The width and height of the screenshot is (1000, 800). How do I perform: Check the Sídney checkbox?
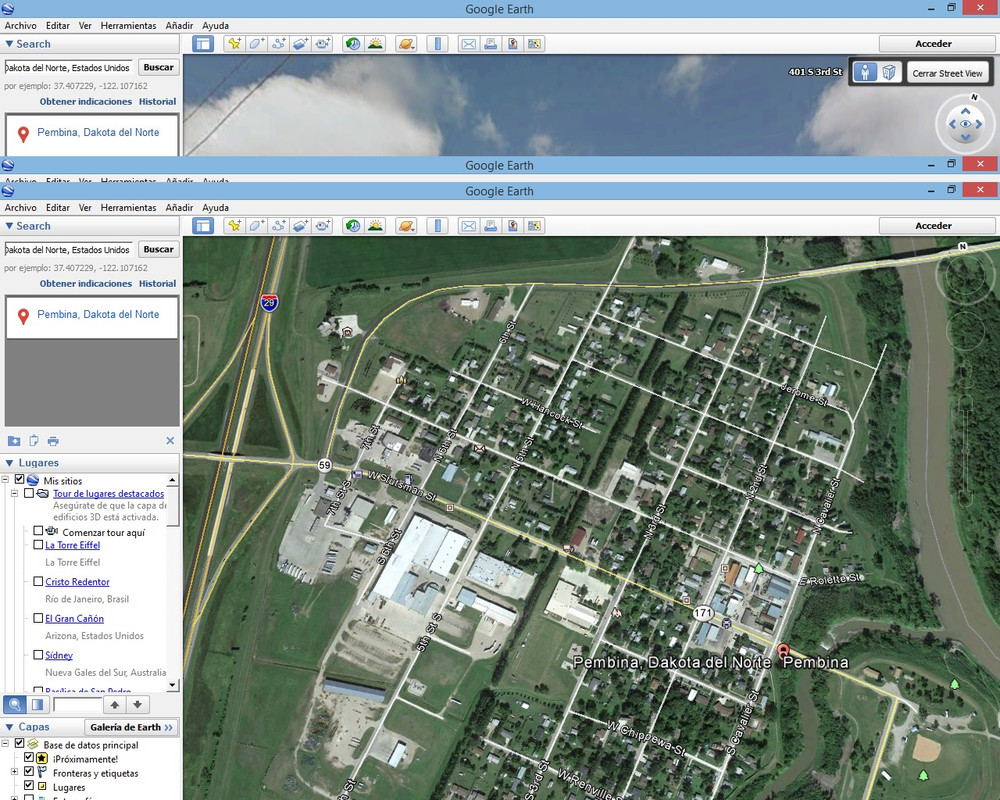38,655
